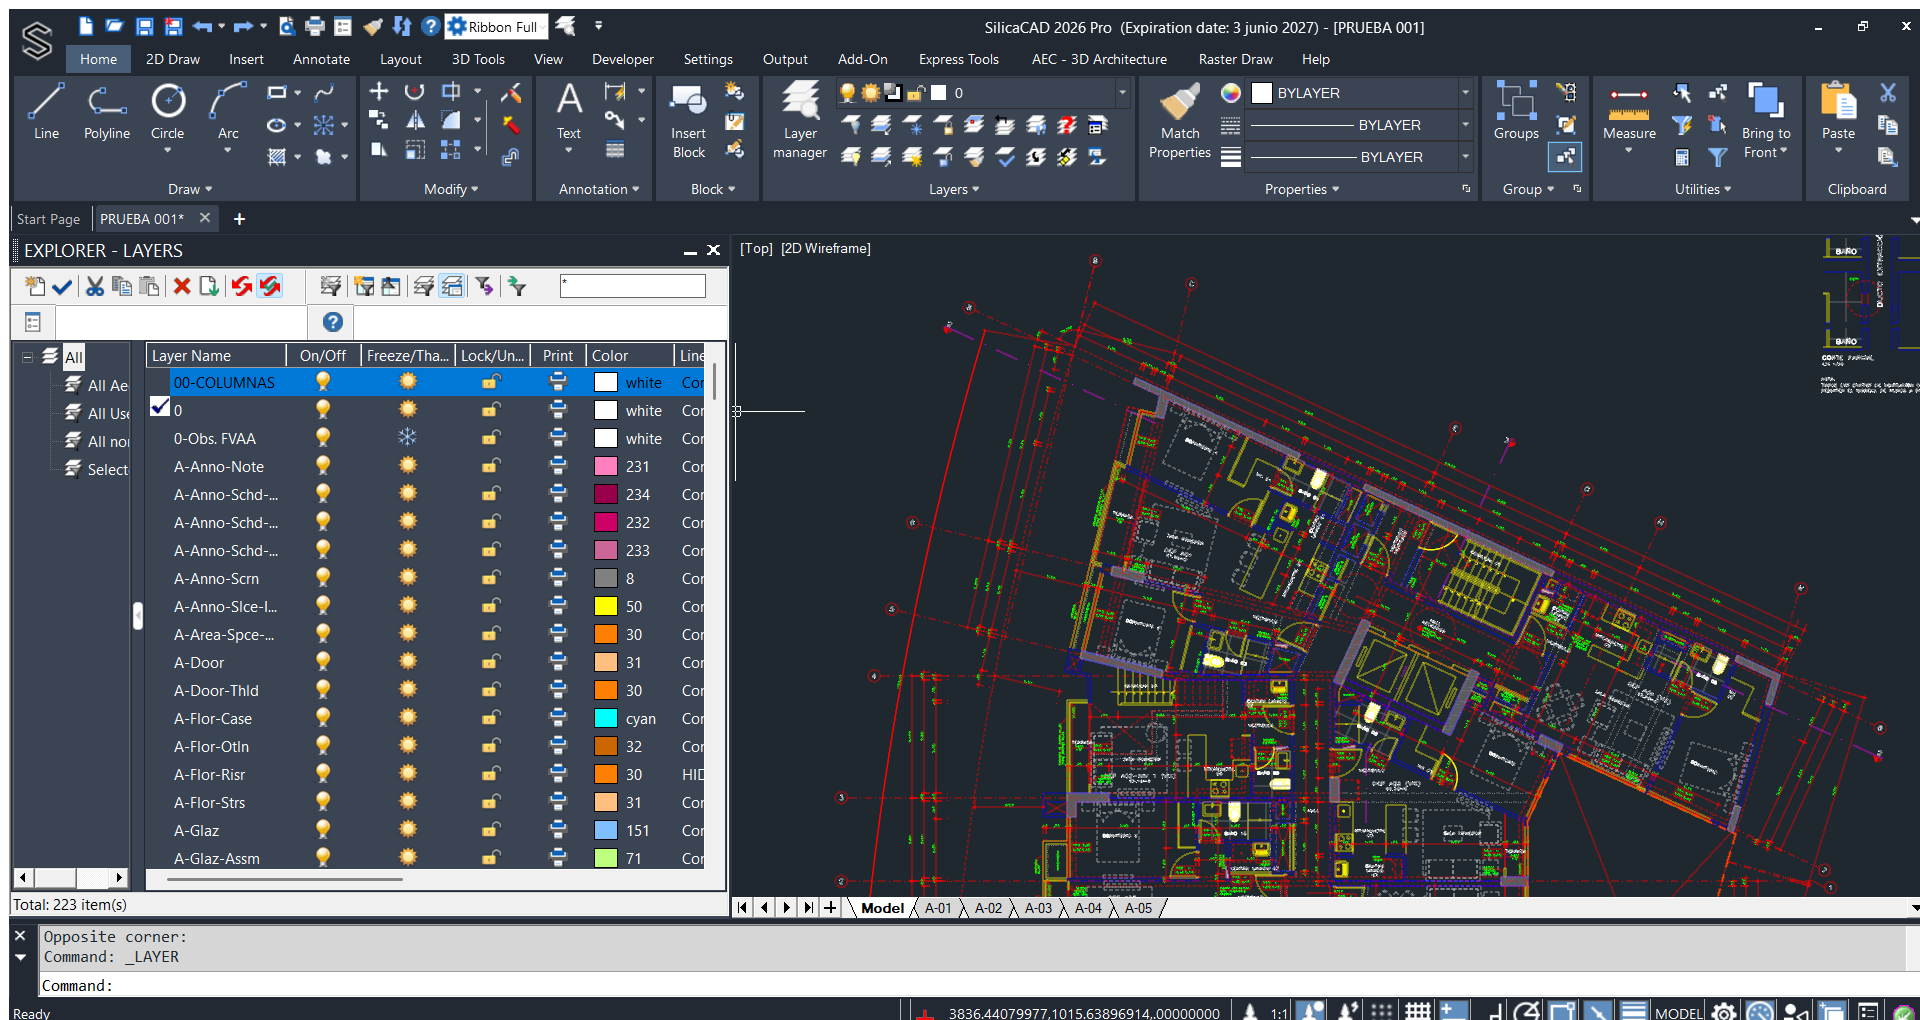Toggle lock for A-Anno-Scrn layer
Viewport: 1920px width, 1020px height.
(x=491, y=578)
